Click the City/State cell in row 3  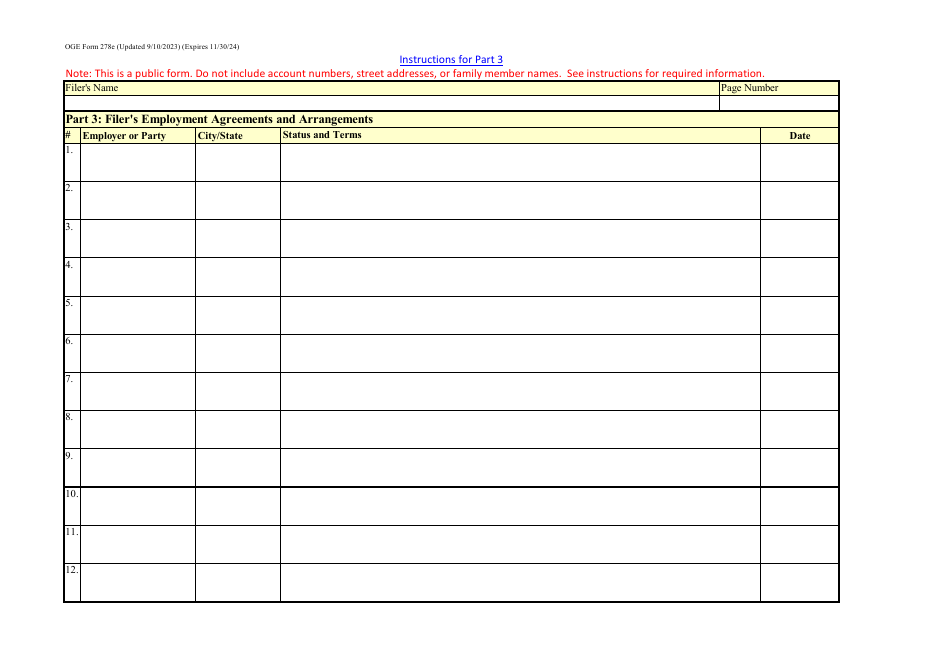click(238, 236)
